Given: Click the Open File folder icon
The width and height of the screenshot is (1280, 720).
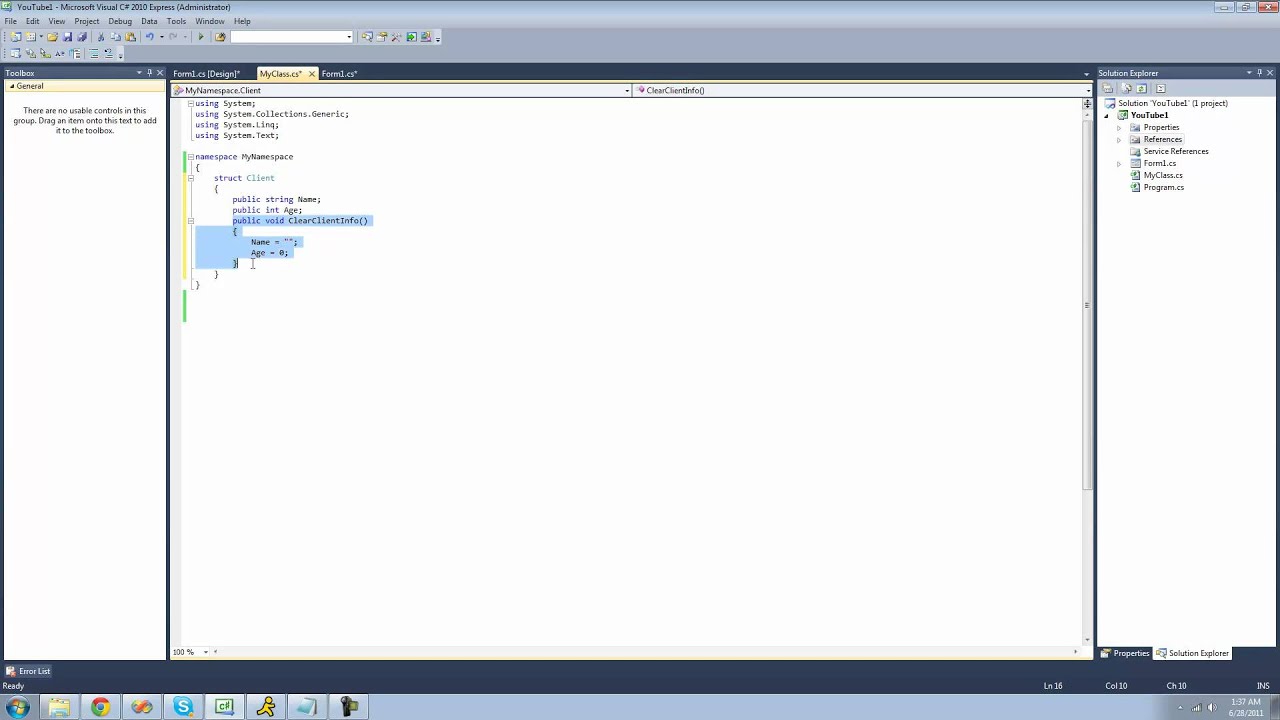Looking at the screenshot, I should click(x=52, y=37).
